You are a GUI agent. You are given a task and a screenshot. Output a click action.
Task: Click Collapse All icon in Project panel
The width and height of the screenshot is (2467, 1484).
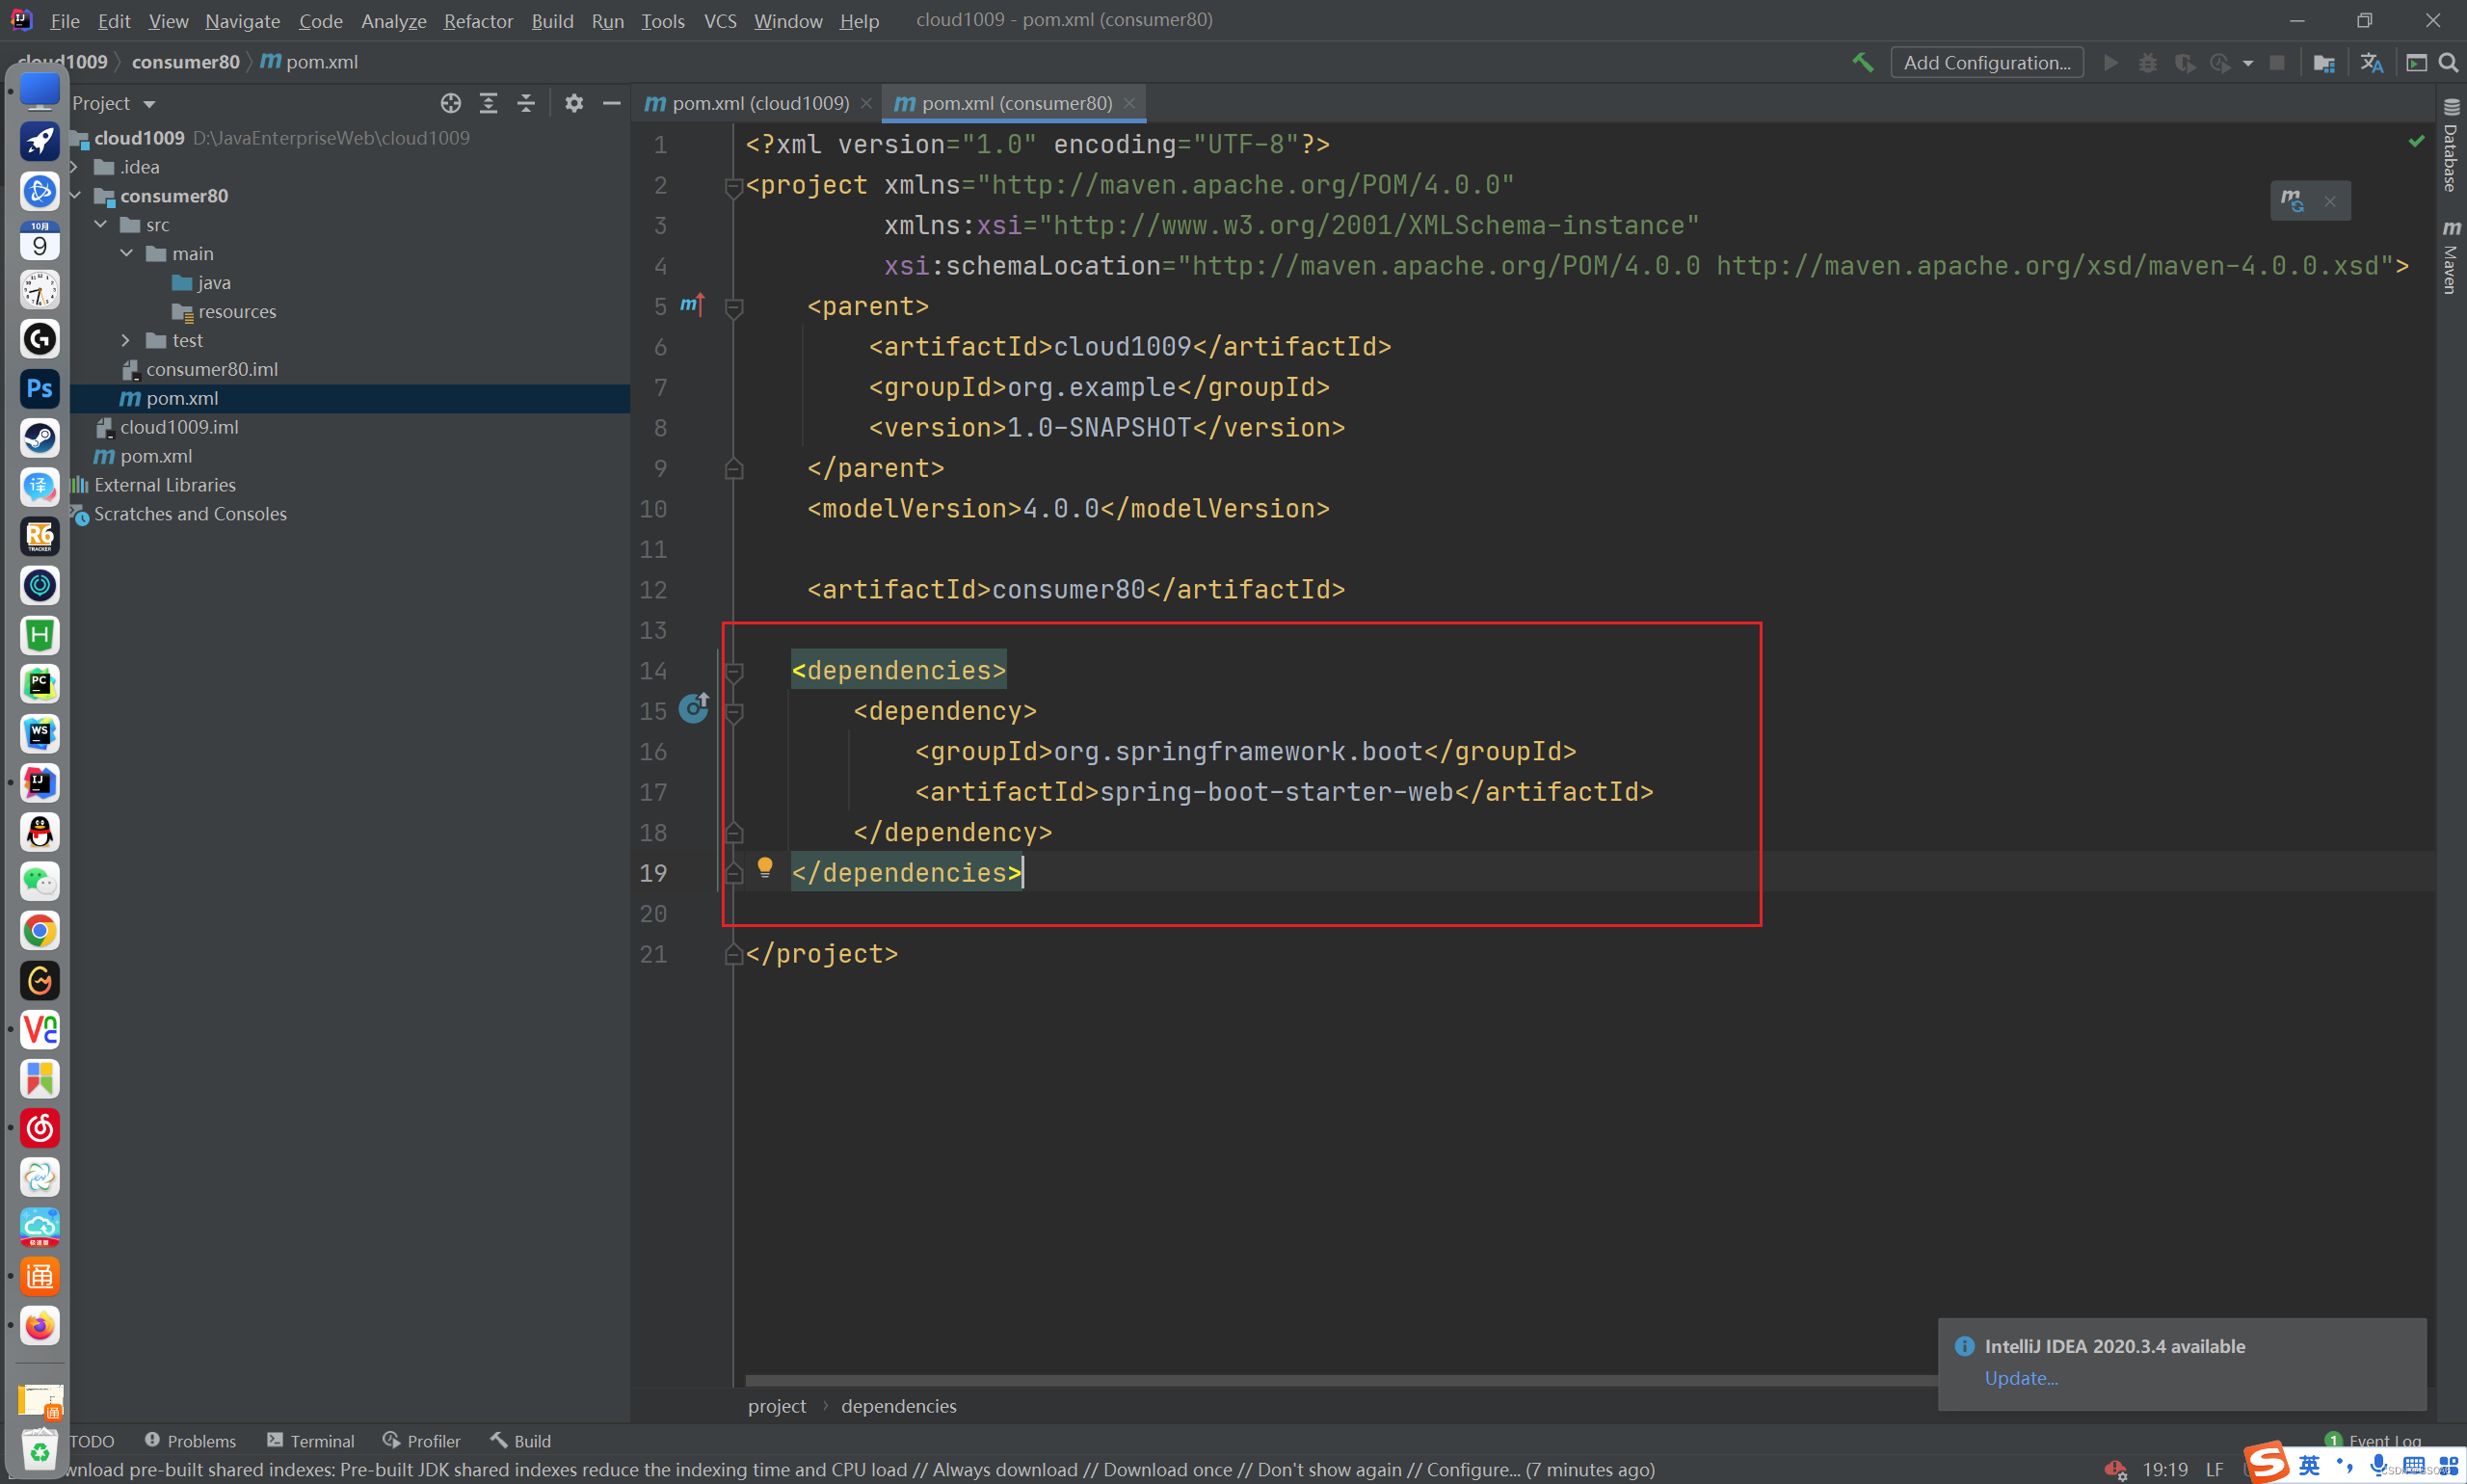[526, 103]
